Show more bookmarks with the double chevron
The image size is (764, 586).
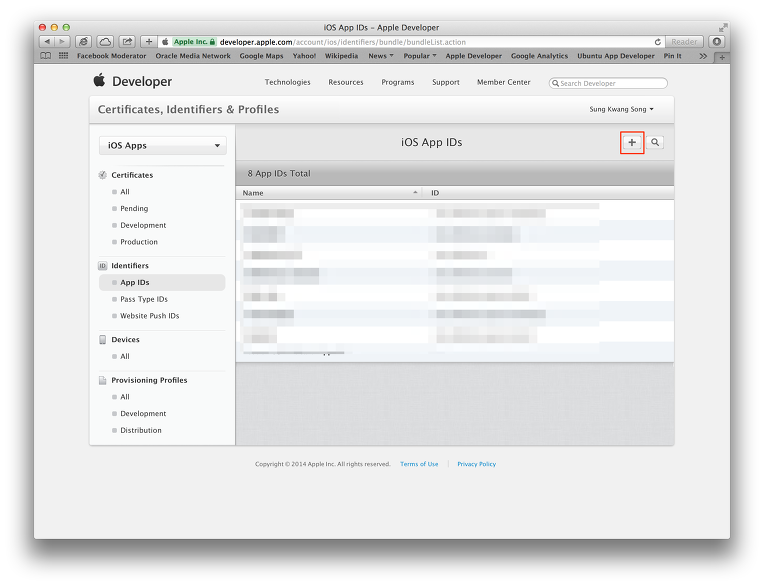[x=703, y=57]
